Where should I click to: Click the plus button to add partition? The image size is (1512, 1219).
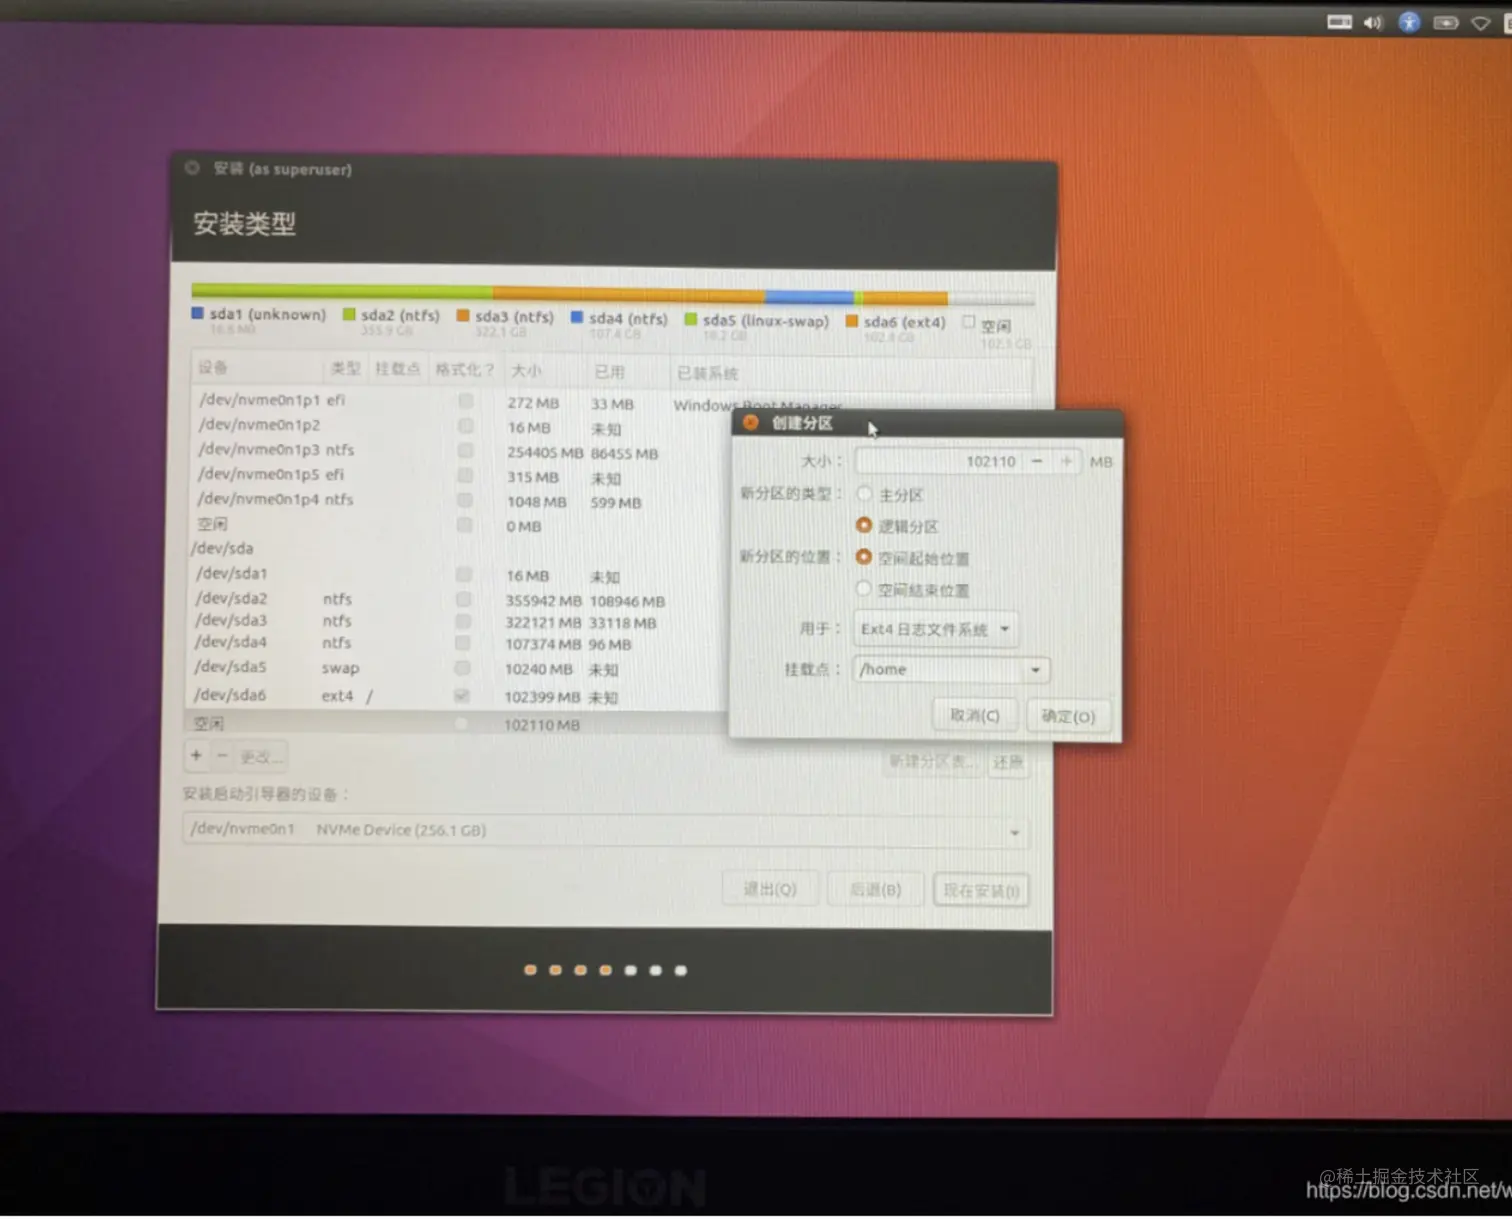point(197,755)
